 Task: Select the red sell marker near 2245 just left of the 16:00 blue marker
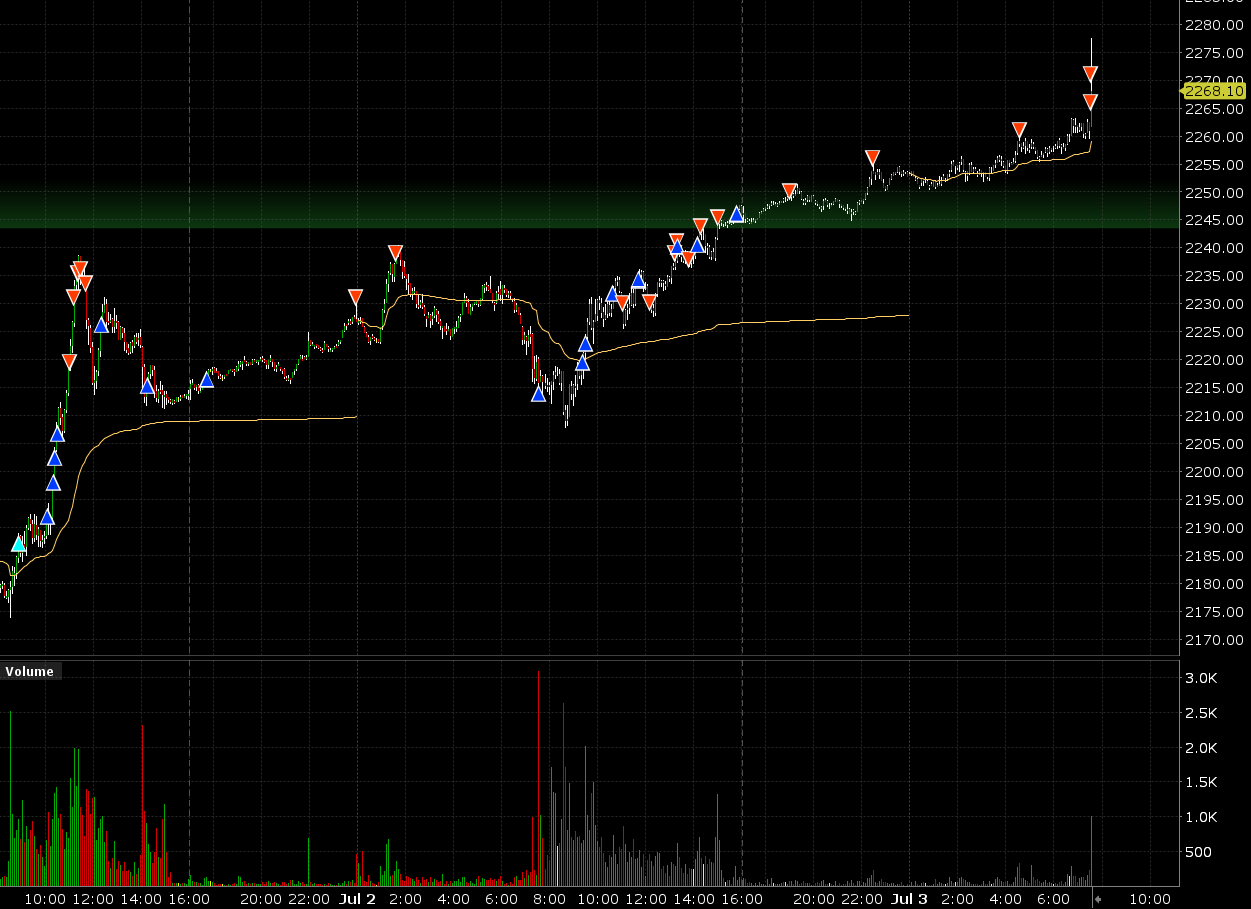click(717, 216)
